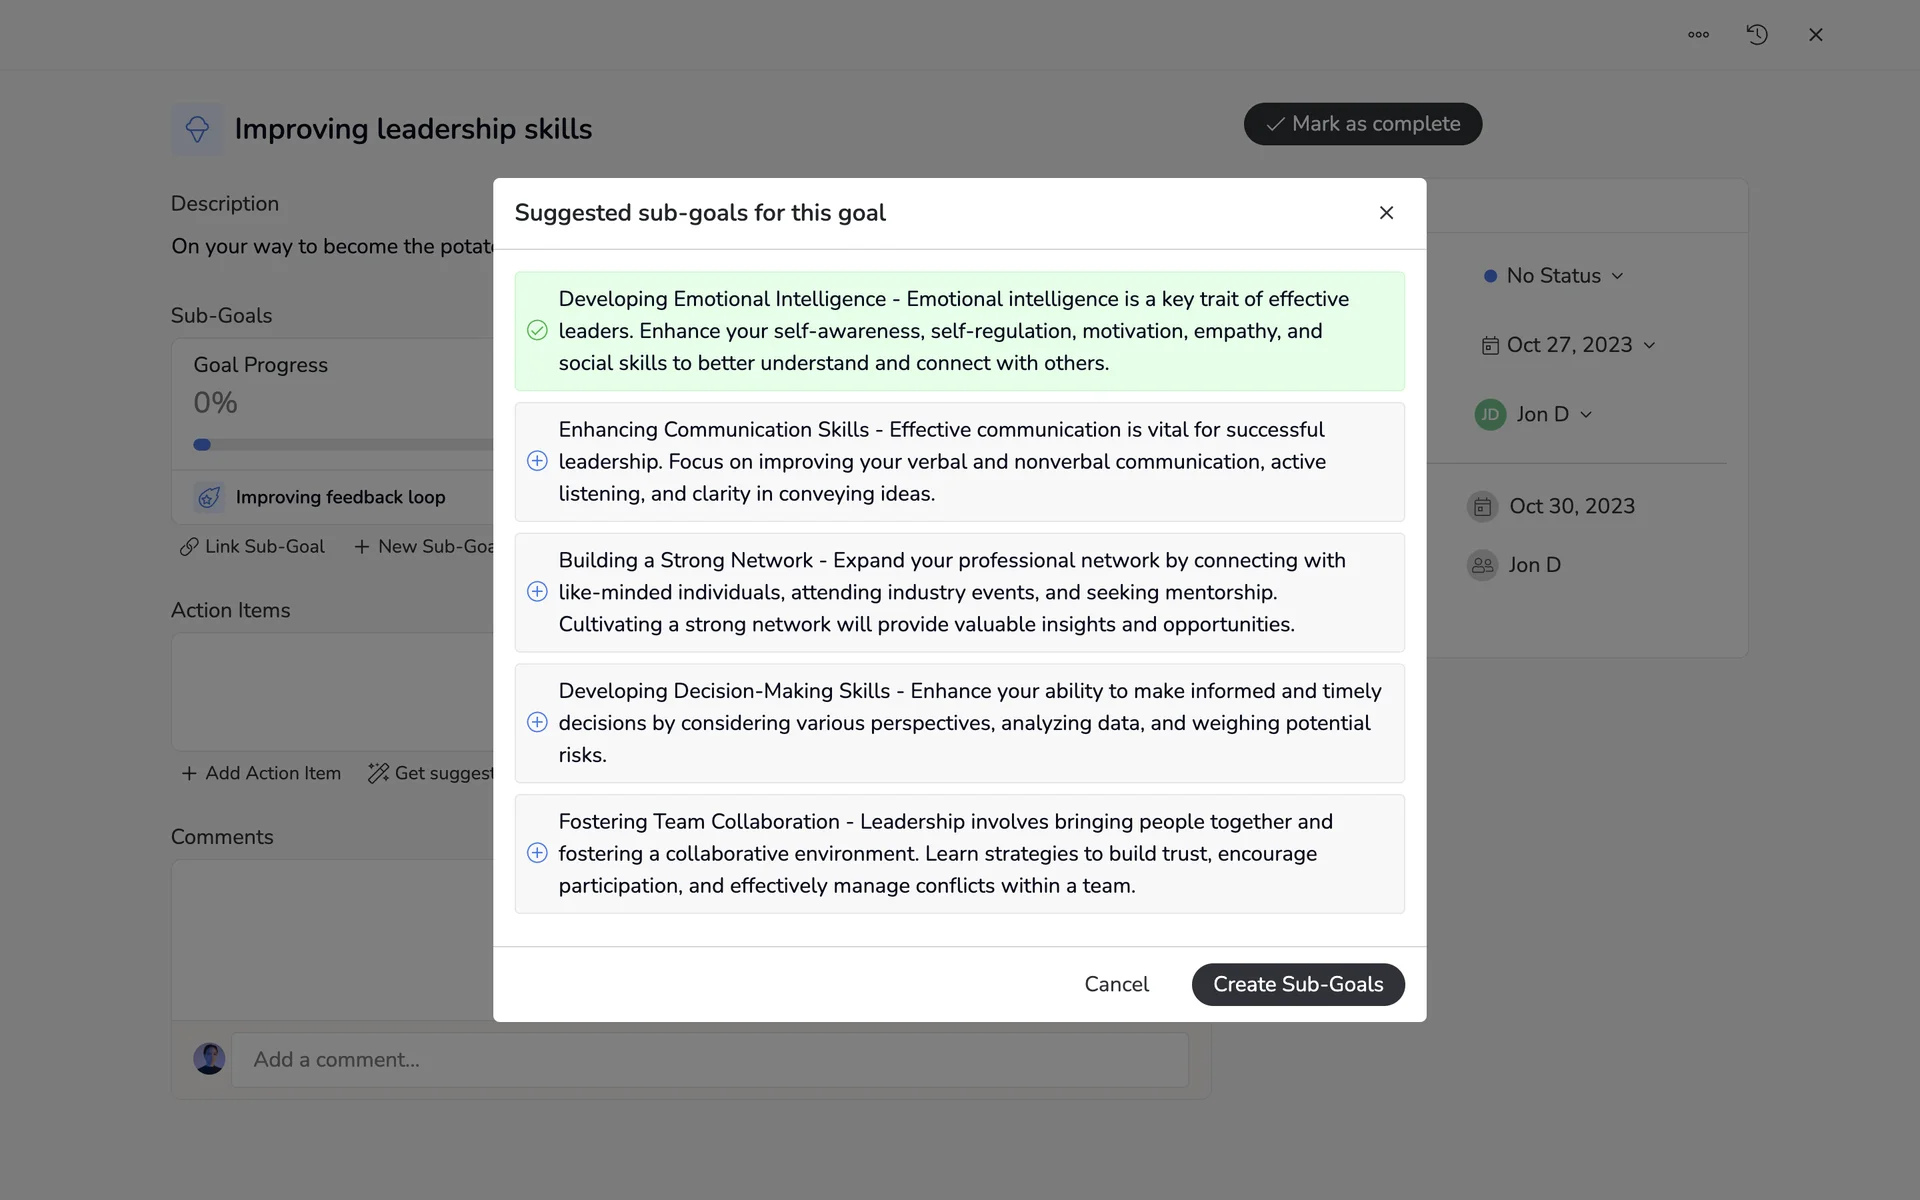Click the magic wand suggestions icon
Viewport: 1920px width, 1200px height.
tap(378, 773)
